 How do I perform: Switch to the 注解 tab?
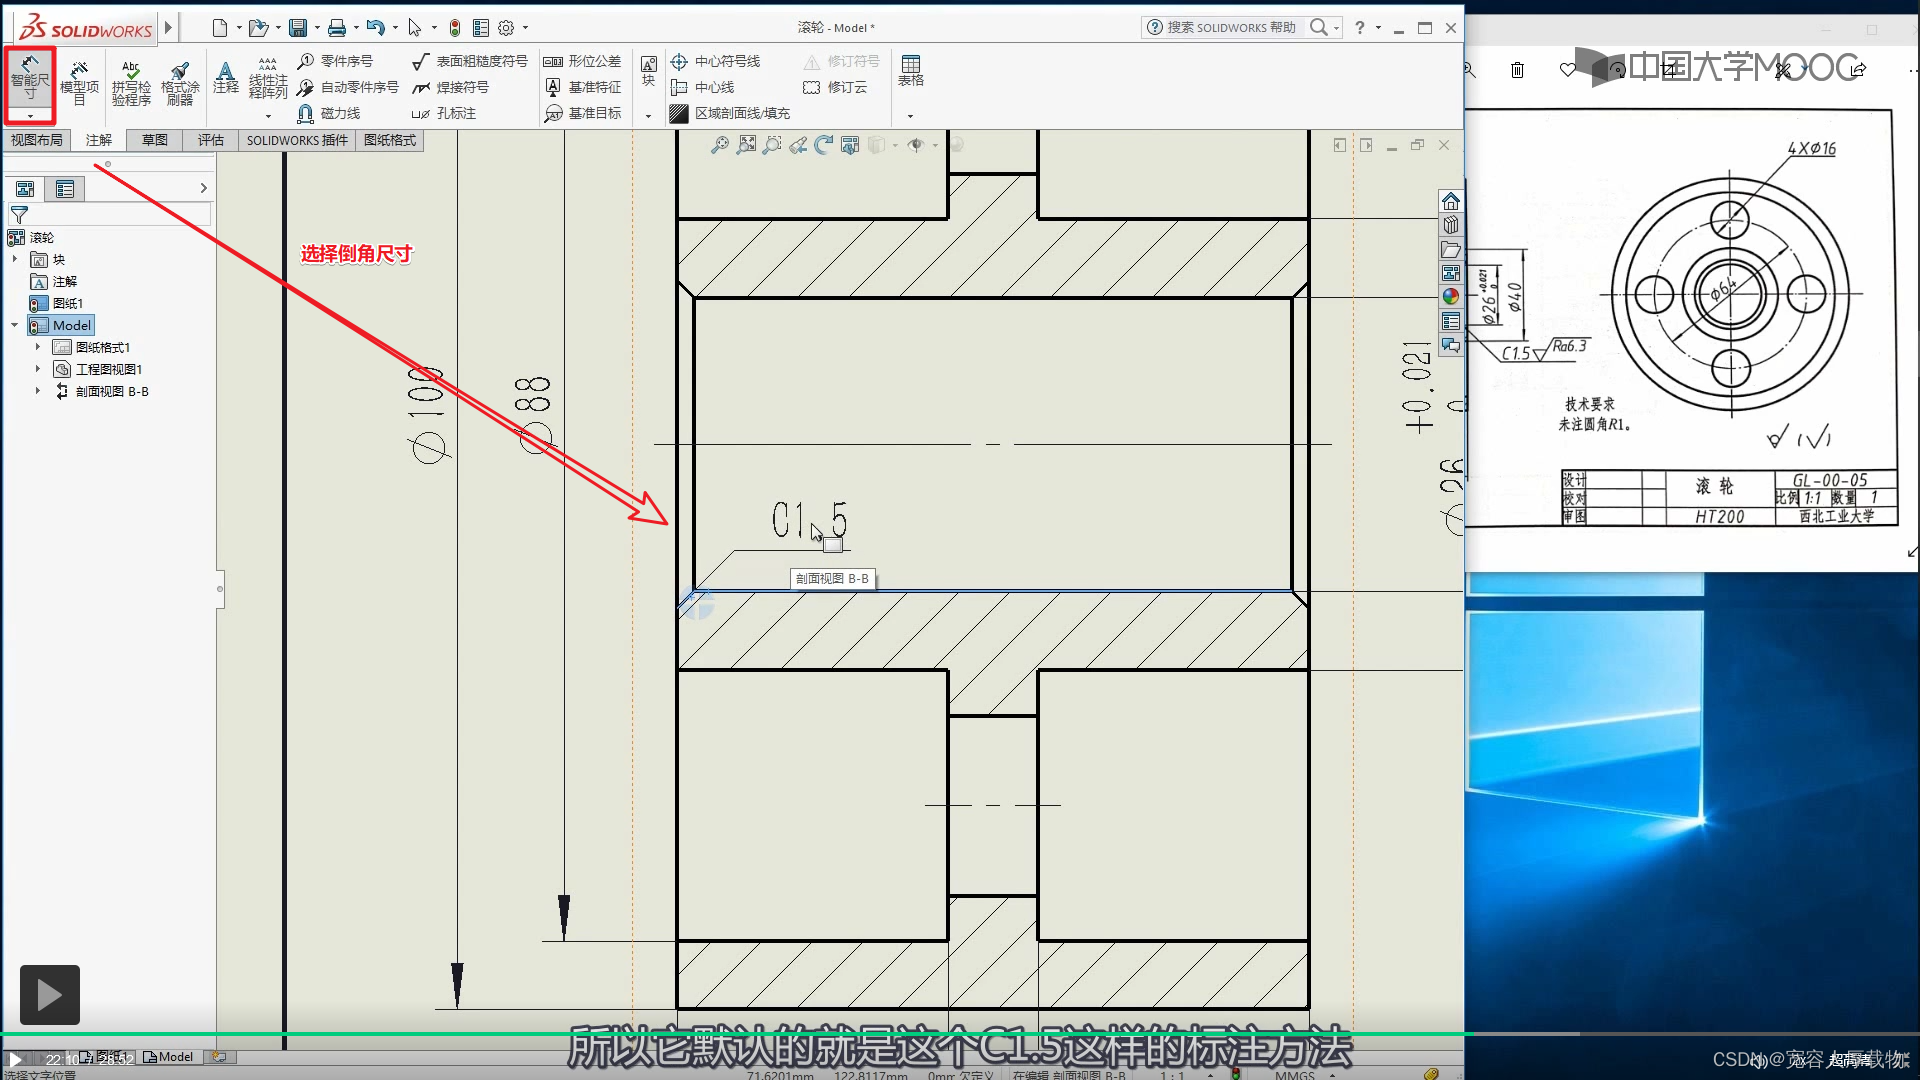tap(99, 140)
